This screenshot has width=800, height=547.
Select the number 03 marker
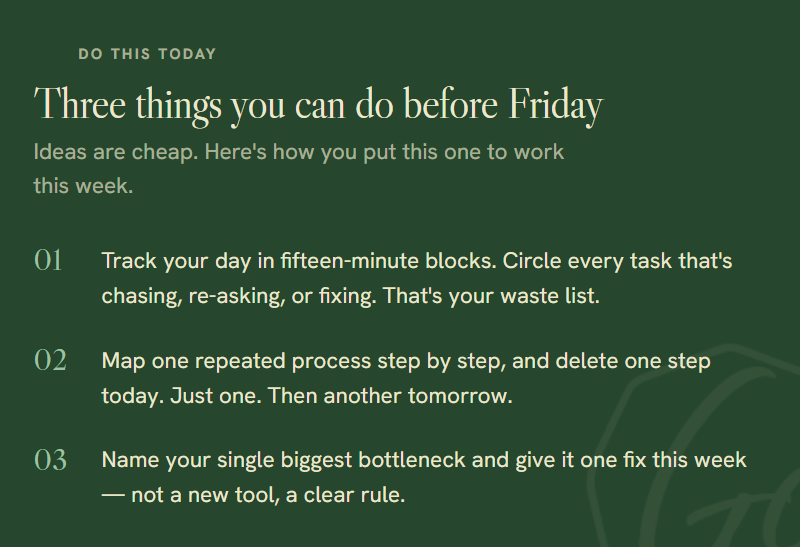[x=50, y=460]
